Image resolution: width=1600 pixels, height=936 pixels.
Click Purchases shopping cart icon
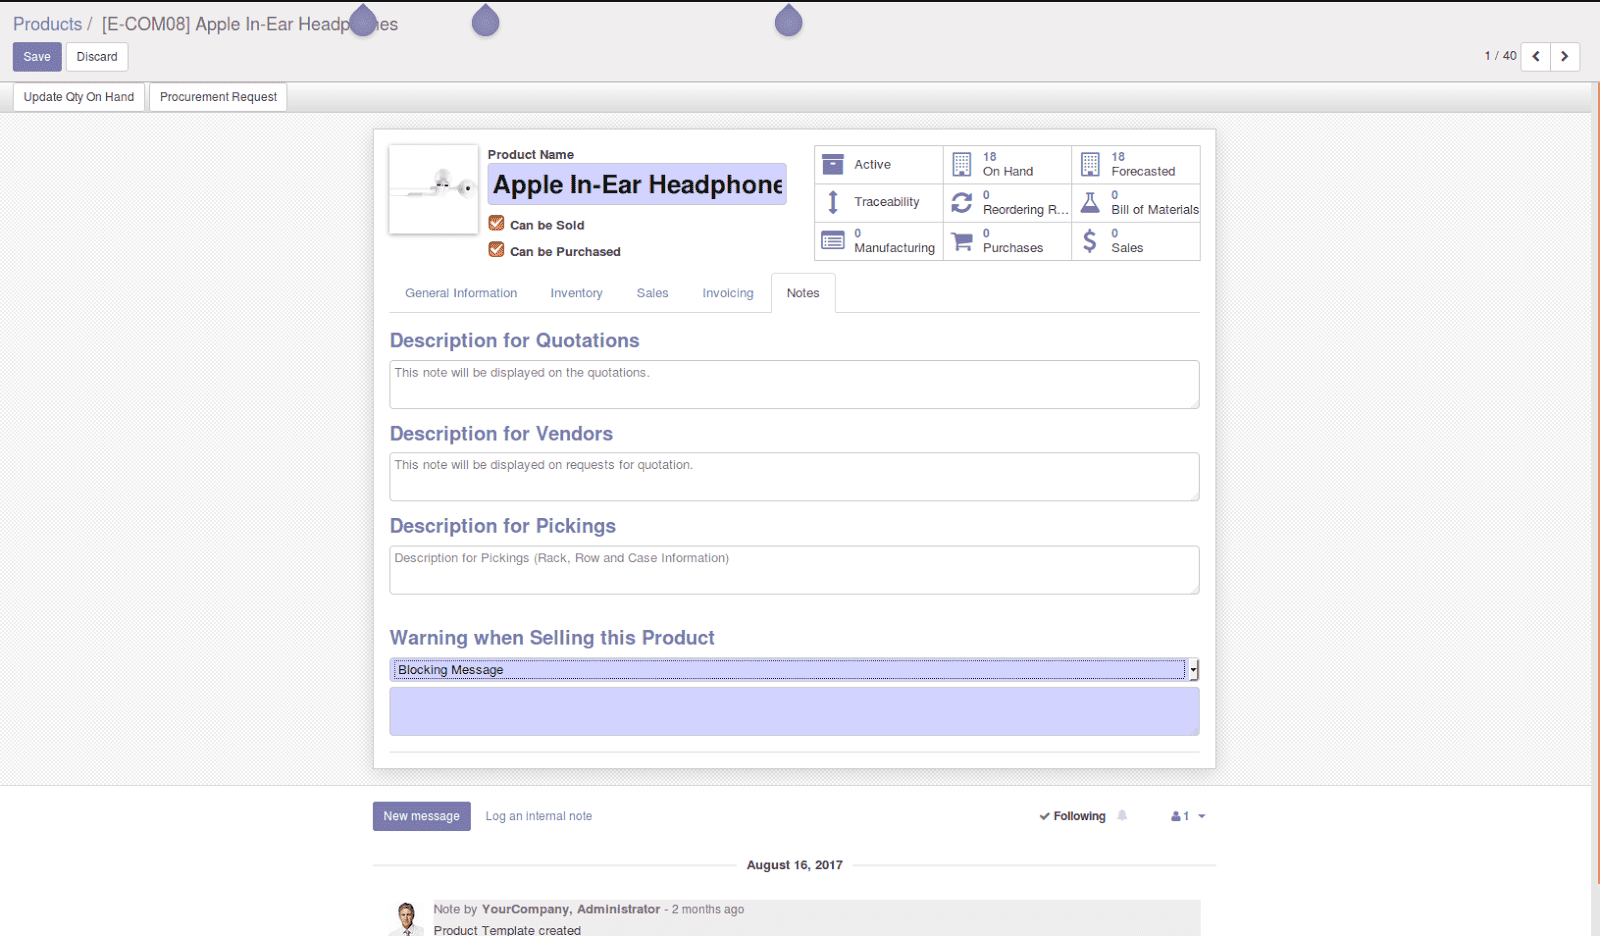[961, 241]
